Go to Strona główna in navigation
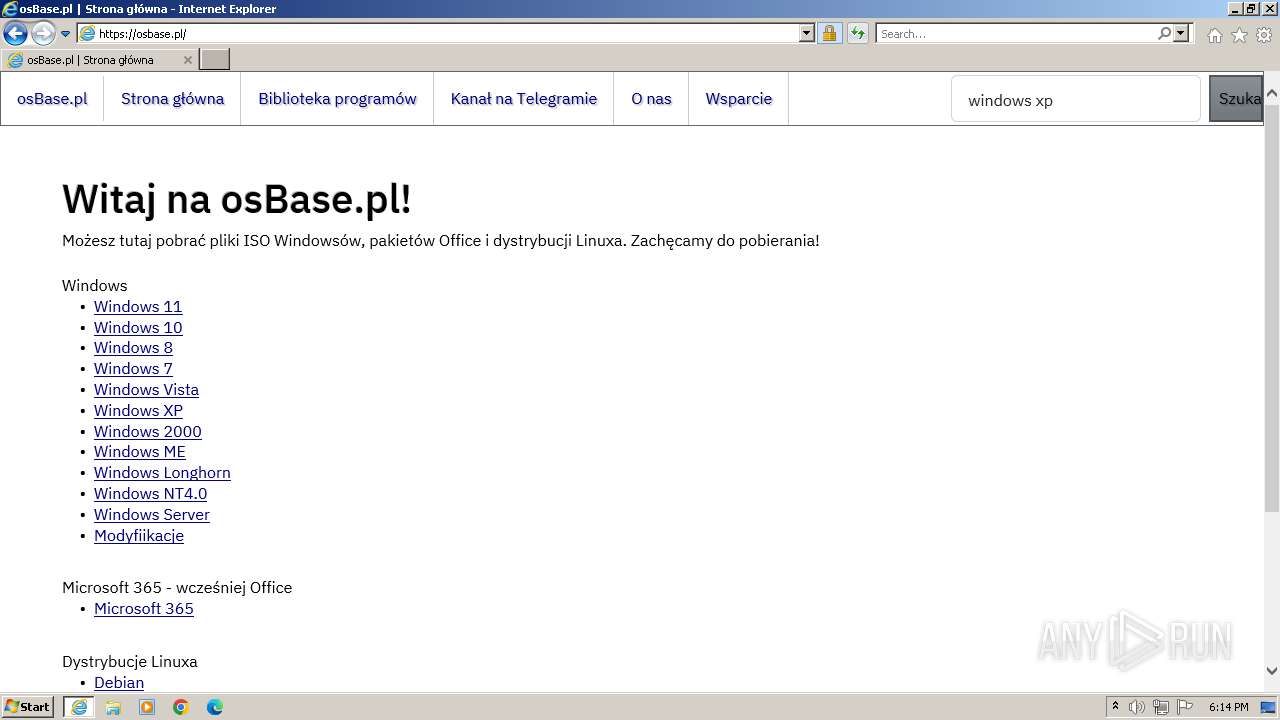The image size is (1280, 720). [172, 98]
